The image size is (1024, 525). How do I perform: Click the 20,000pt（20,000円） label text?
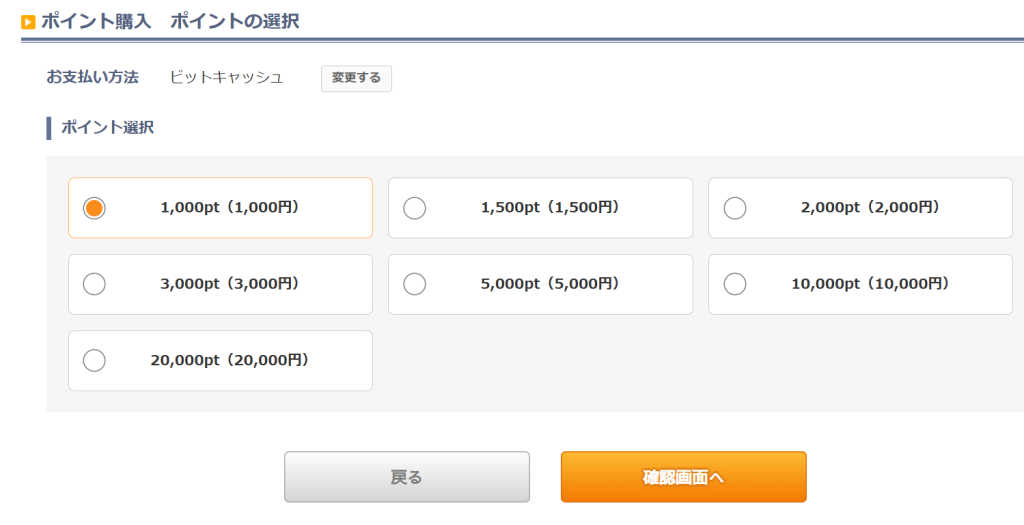pos(230,360)
